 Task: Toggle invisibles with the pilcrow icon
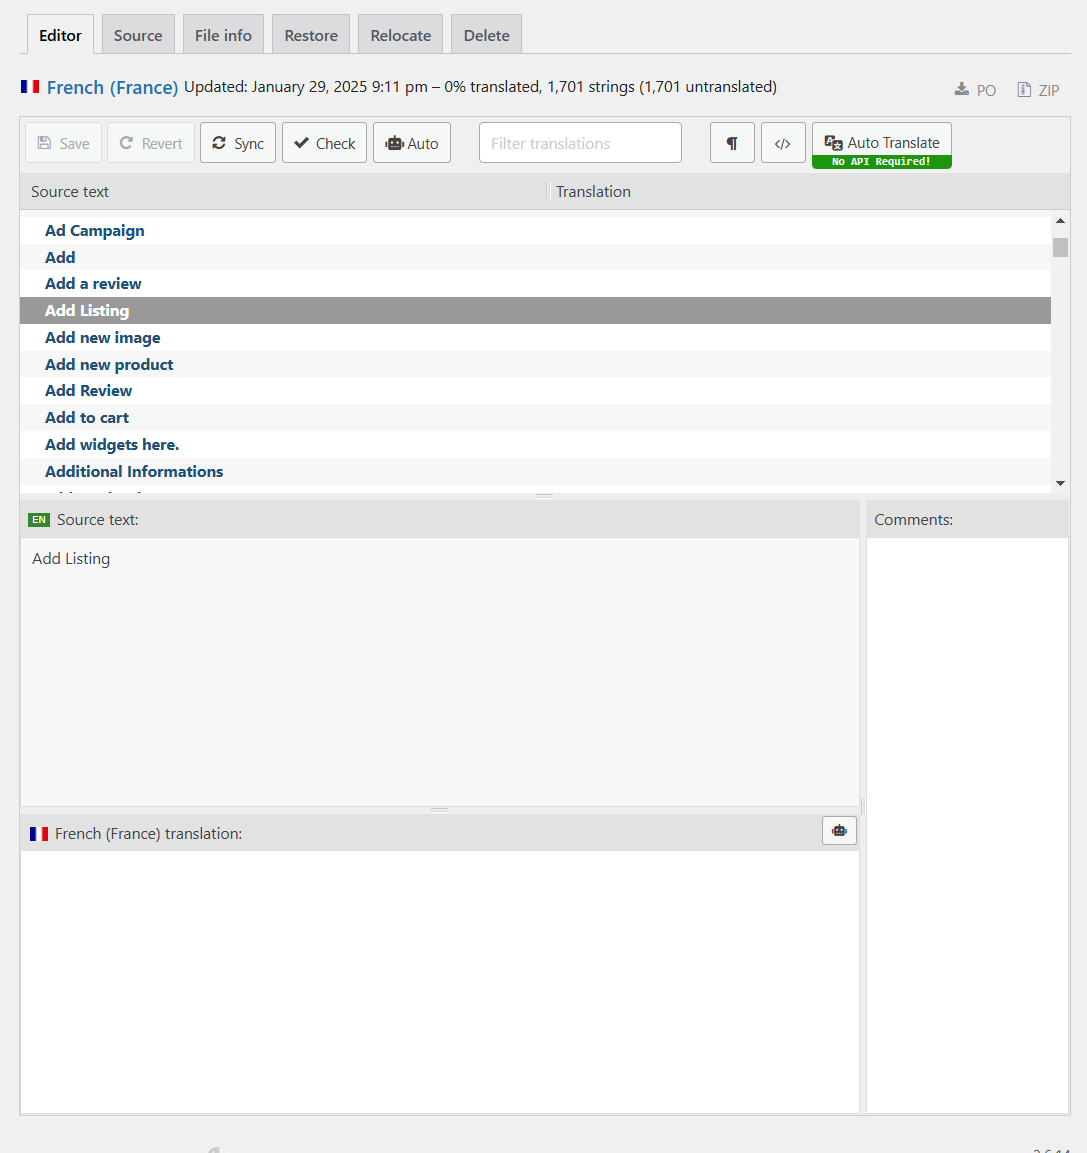pos(732,143)
